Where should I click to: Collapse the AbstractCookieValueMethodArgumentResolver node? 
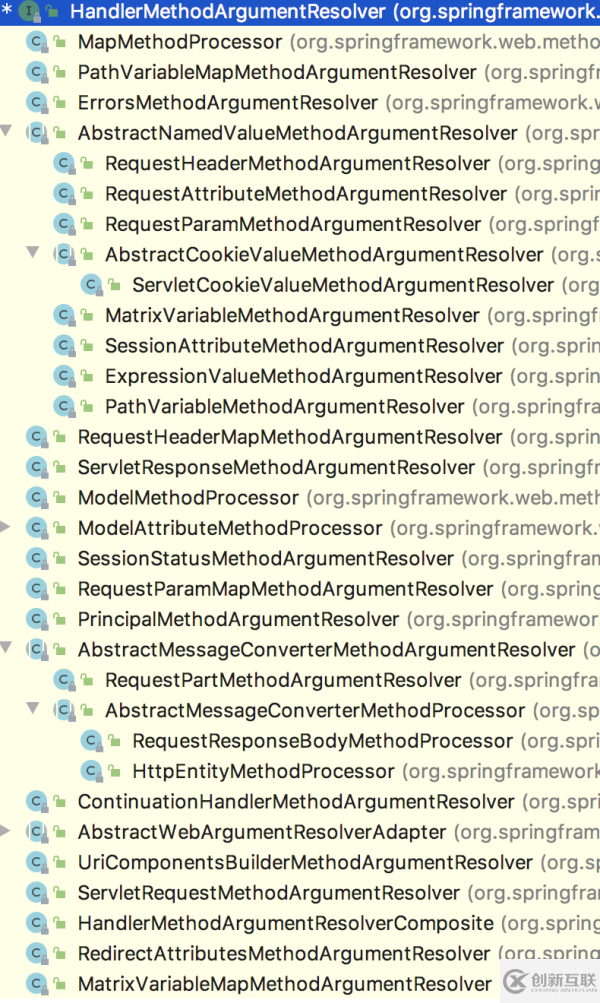pyautogui.click(x=33, y=253)
